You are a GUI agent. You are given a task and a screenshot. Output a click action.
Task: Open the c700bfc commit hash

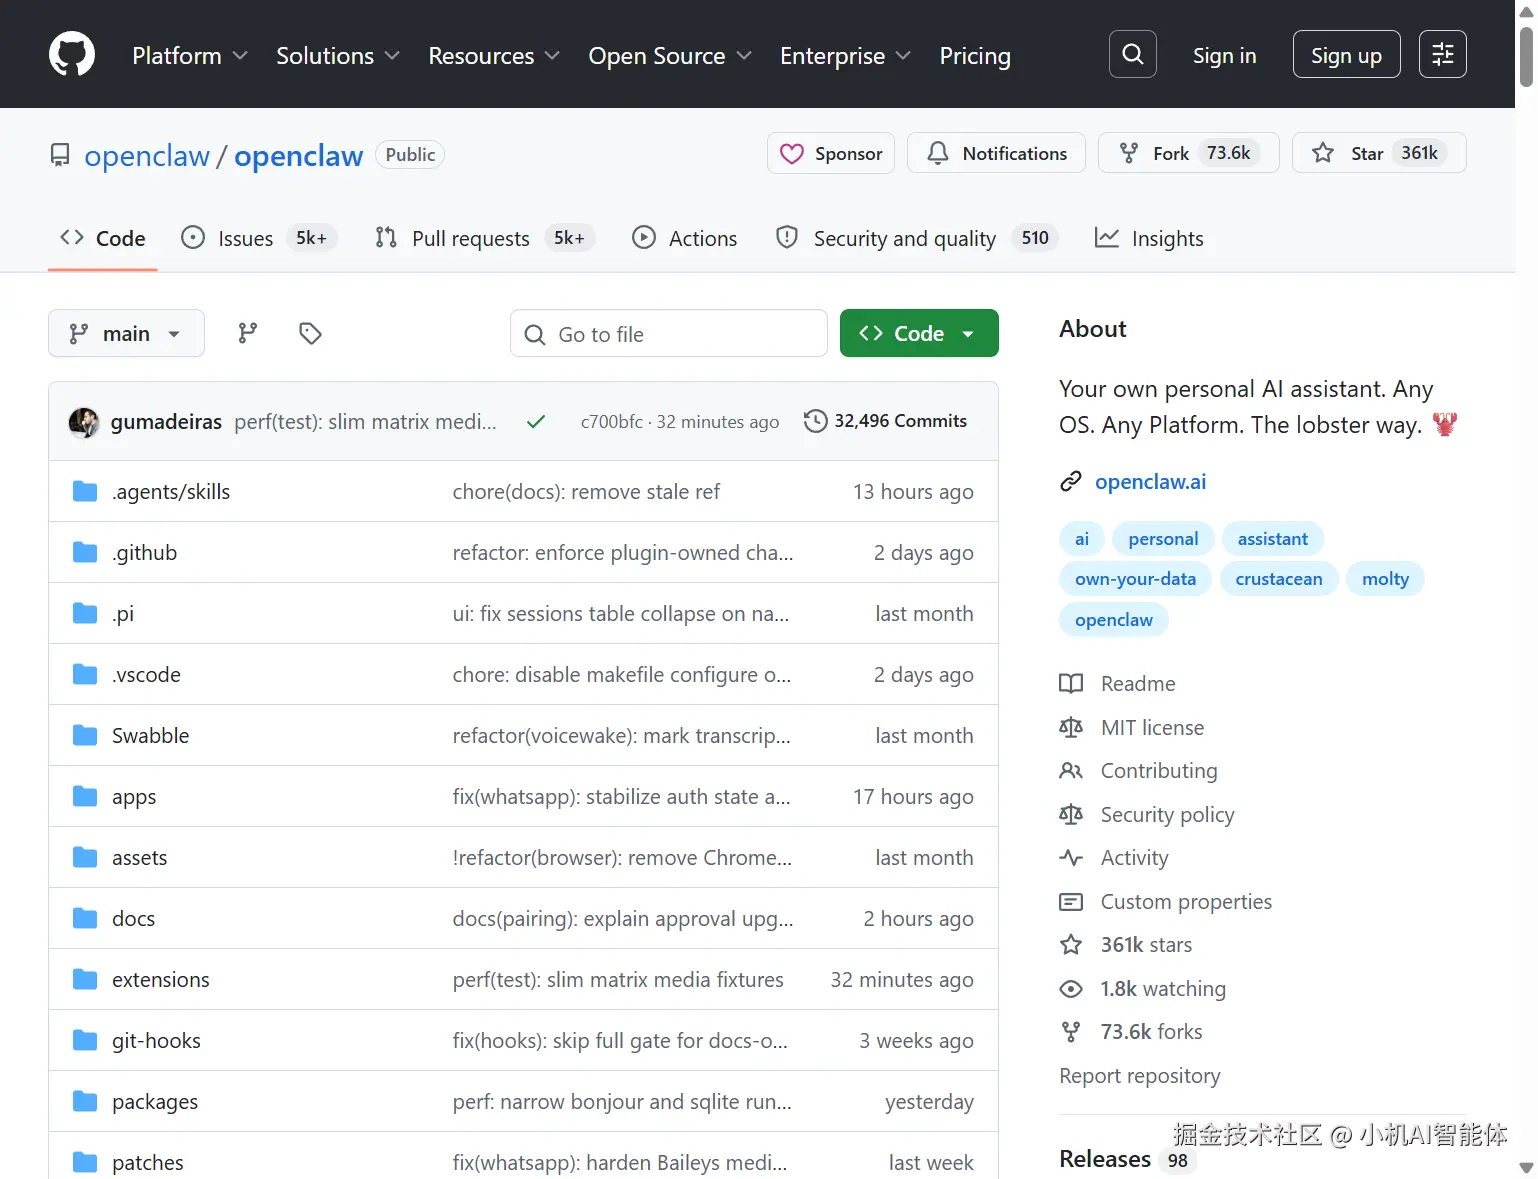tap(612, 422)
